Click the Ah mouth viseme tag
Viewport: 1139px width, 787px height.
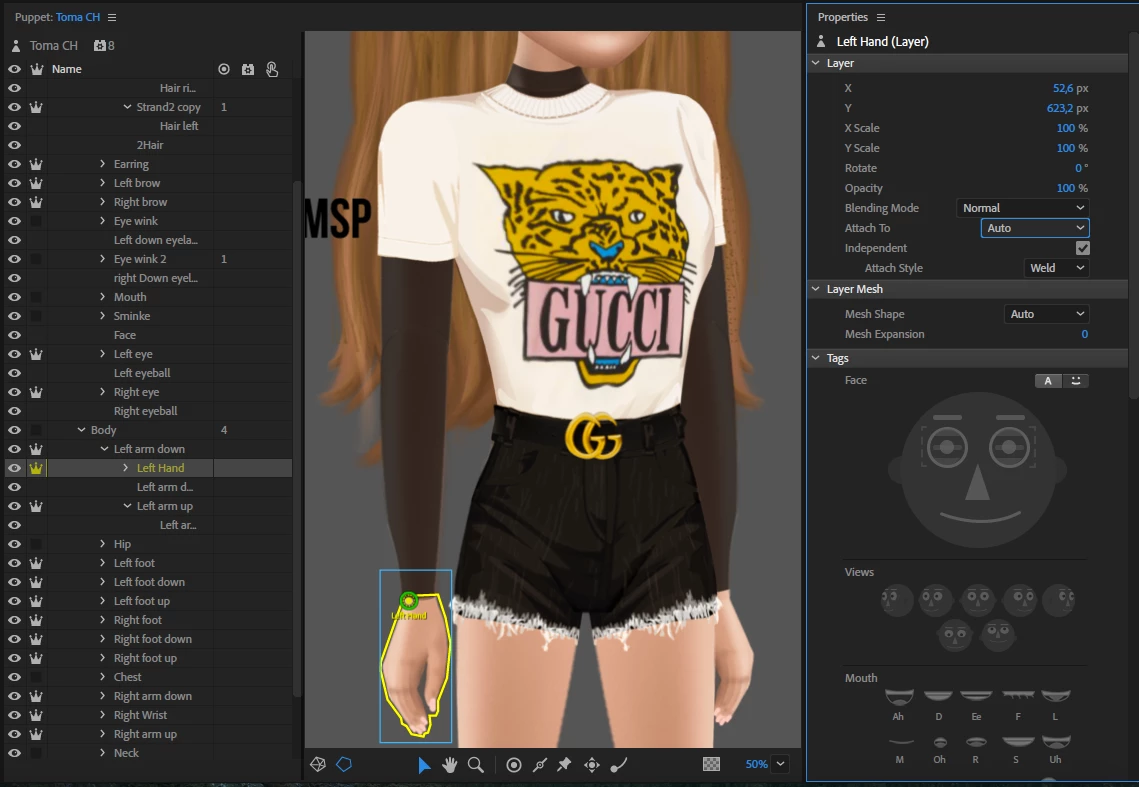(x=899, y=697)
